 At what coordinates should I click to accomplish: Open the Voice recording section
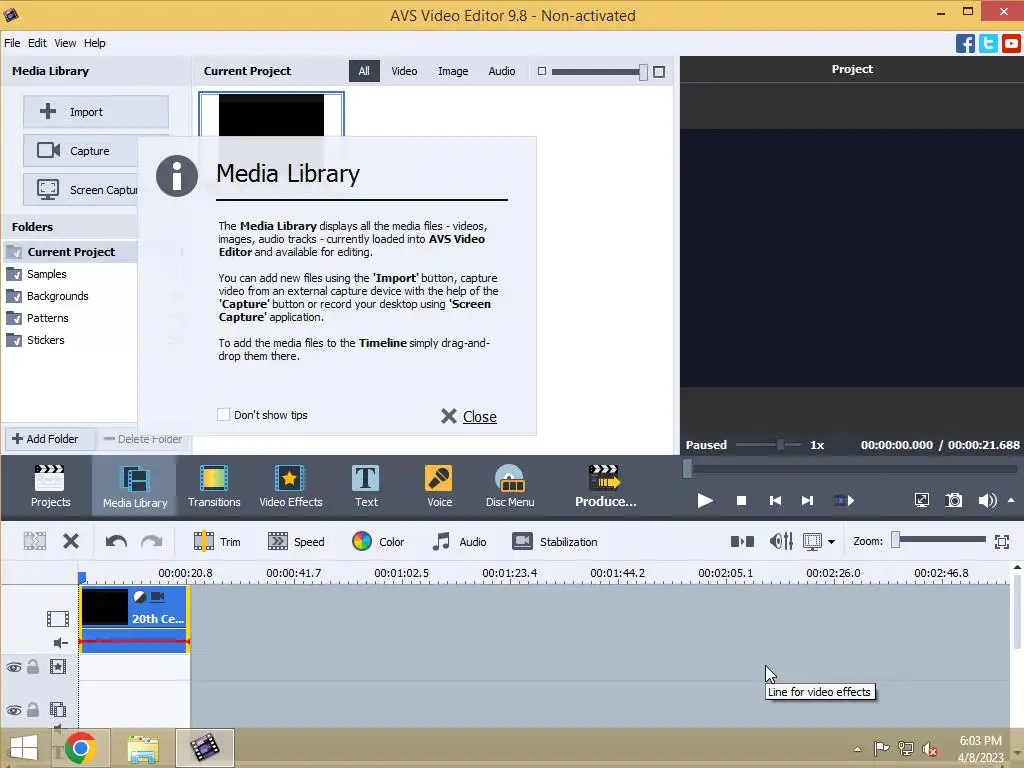coord(440,486)
